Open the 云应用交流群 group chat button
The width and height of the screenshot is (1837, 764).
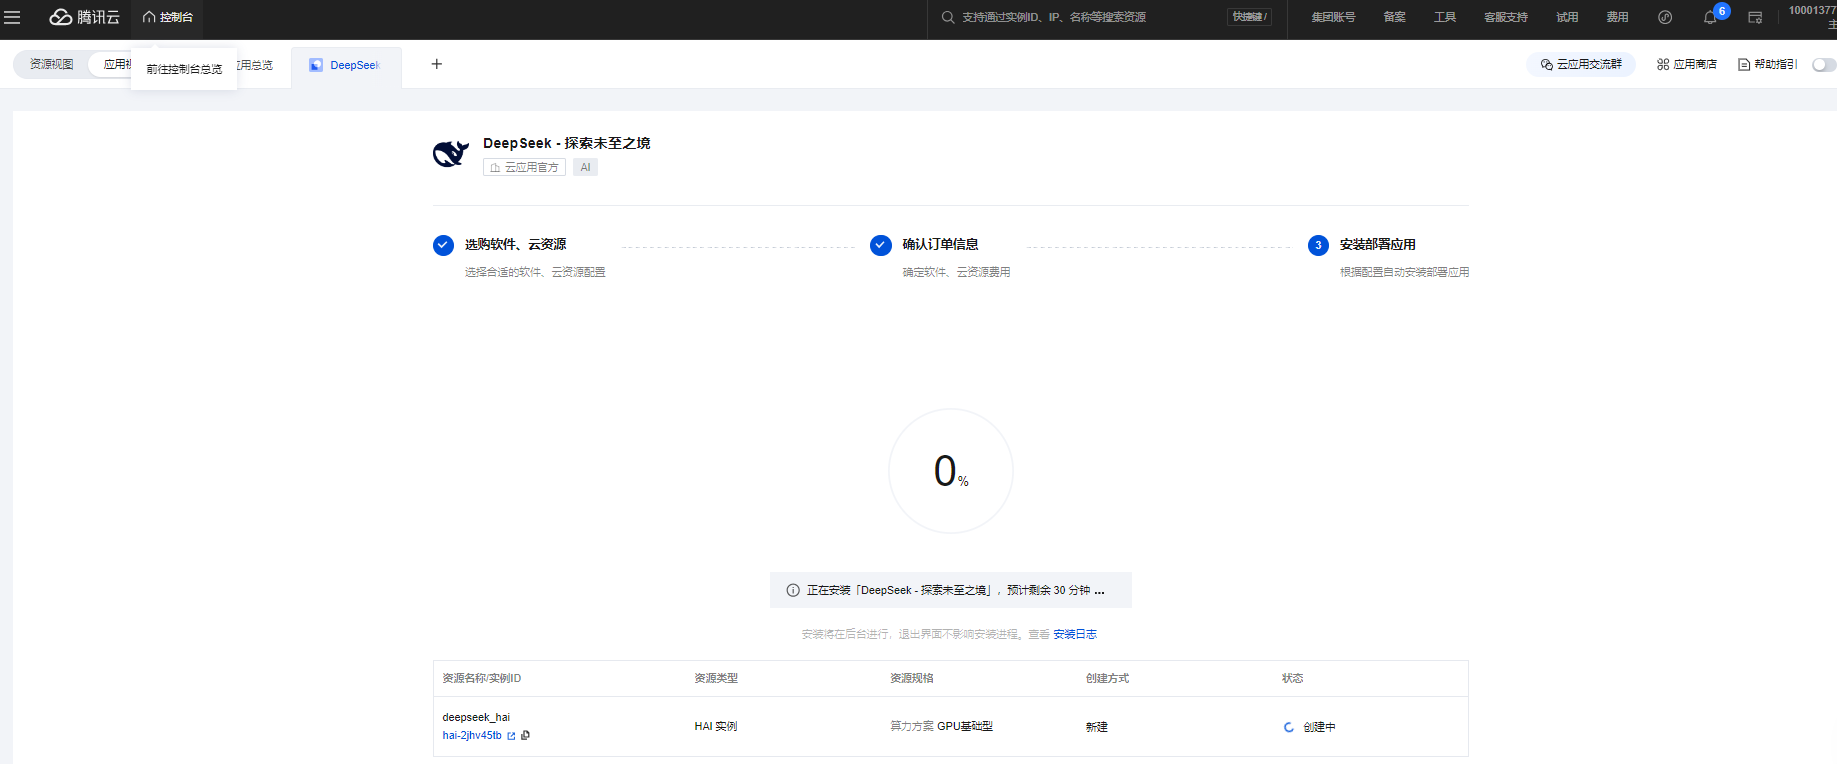[x=1581, y=64]
